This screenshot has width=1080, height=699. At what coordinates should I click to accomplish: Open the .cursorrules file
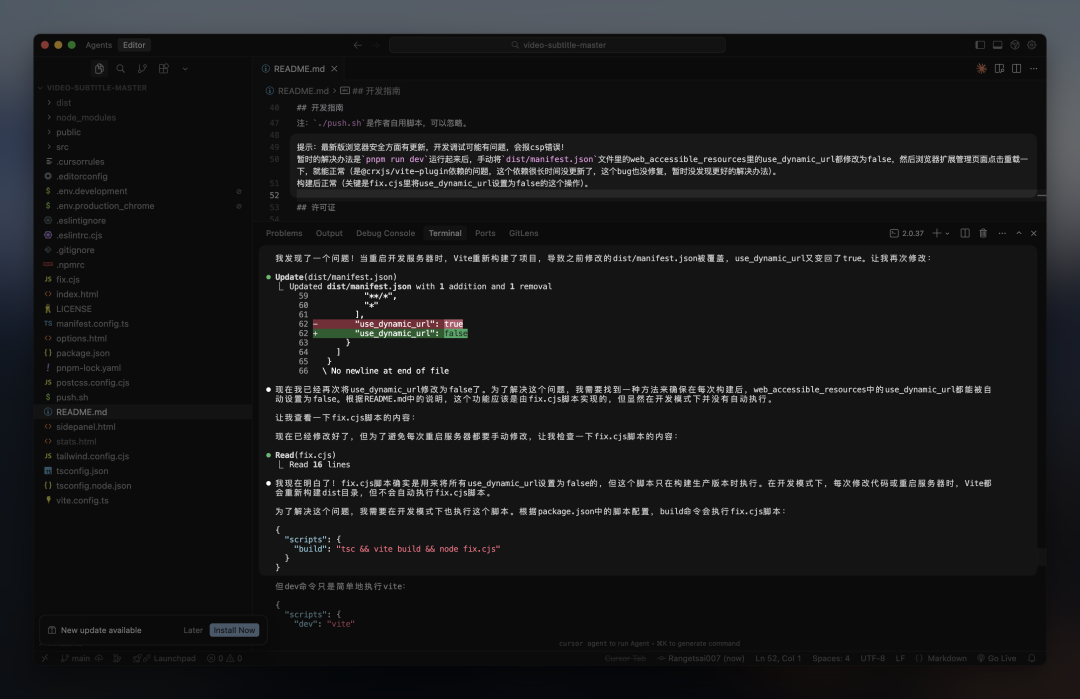coord(80,162)
